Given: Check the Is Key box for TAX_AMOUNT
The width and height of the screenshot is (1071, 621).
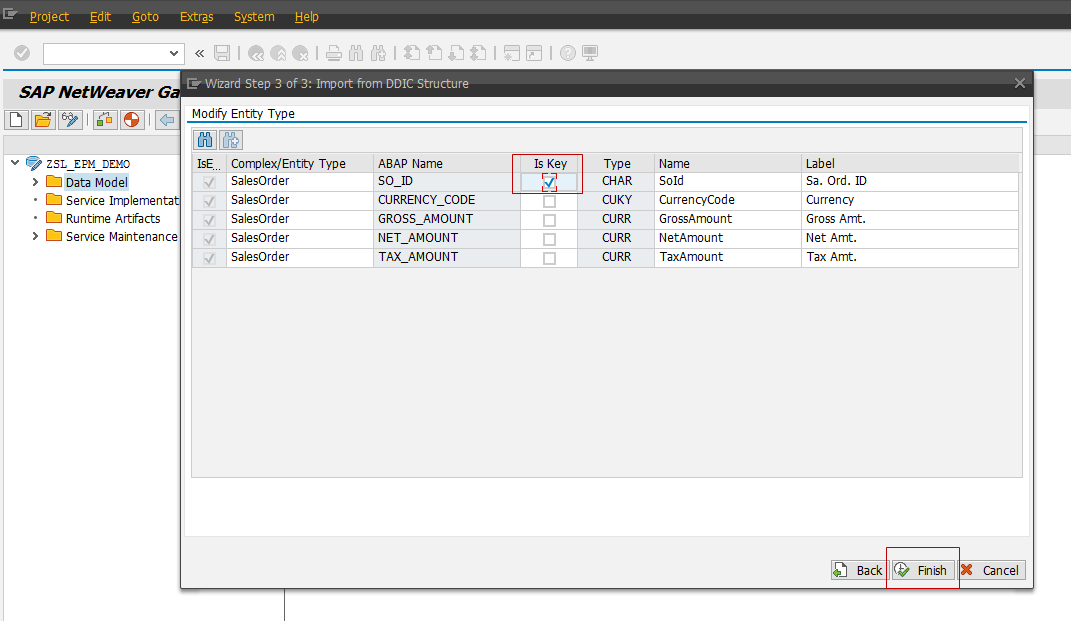Looking at the screenshot, I should click(x=548, y=257).
